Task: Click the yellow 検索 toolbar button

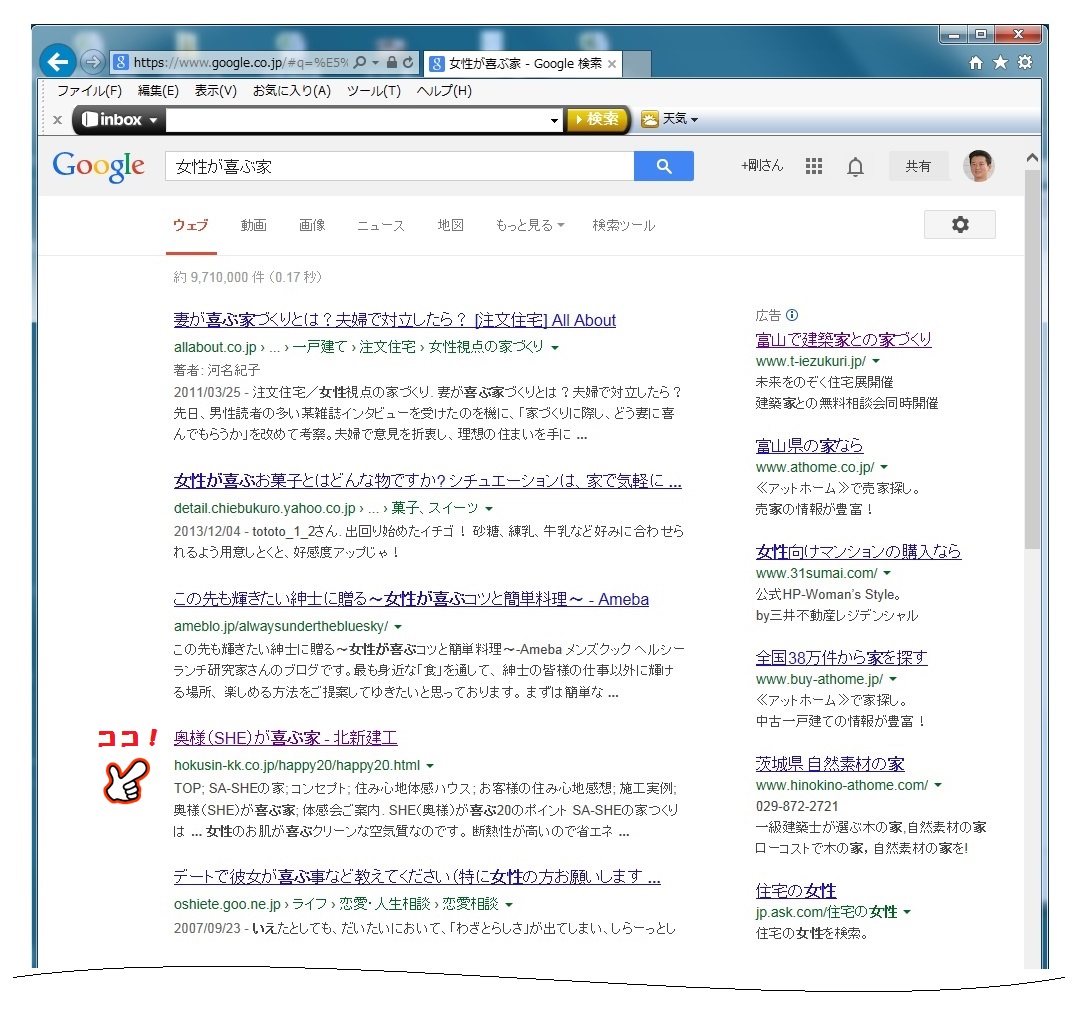Action: click(x=596, y=119)
